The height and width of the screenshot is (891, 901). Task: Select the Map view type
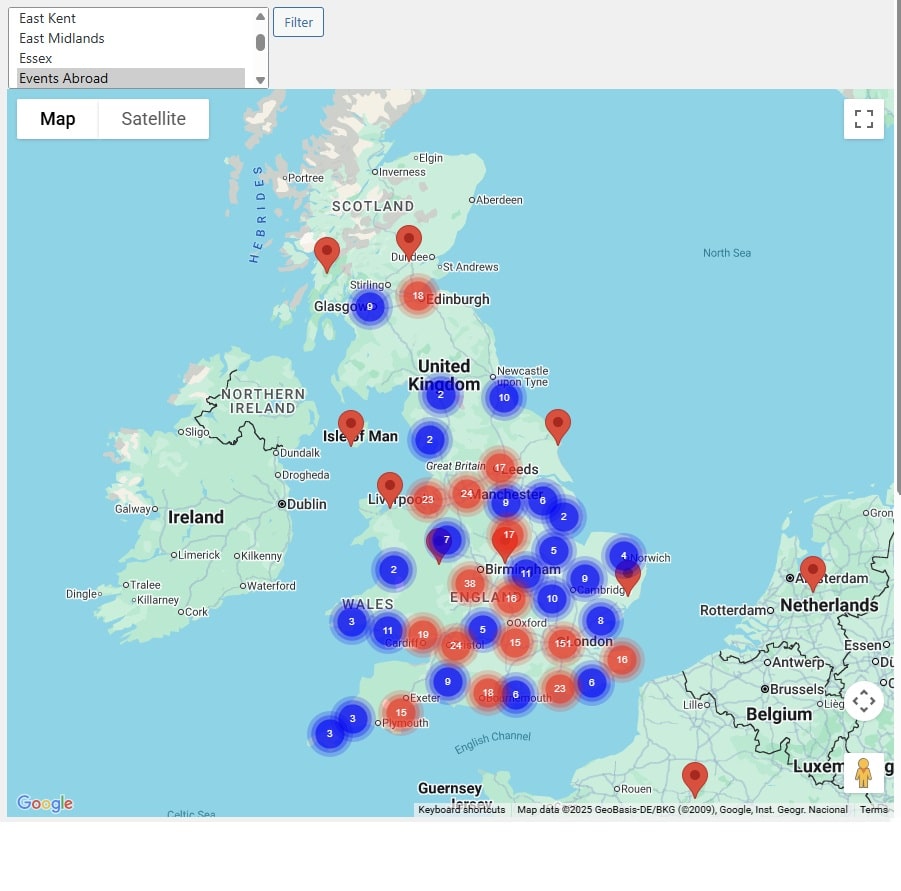[x=58, y=119]
